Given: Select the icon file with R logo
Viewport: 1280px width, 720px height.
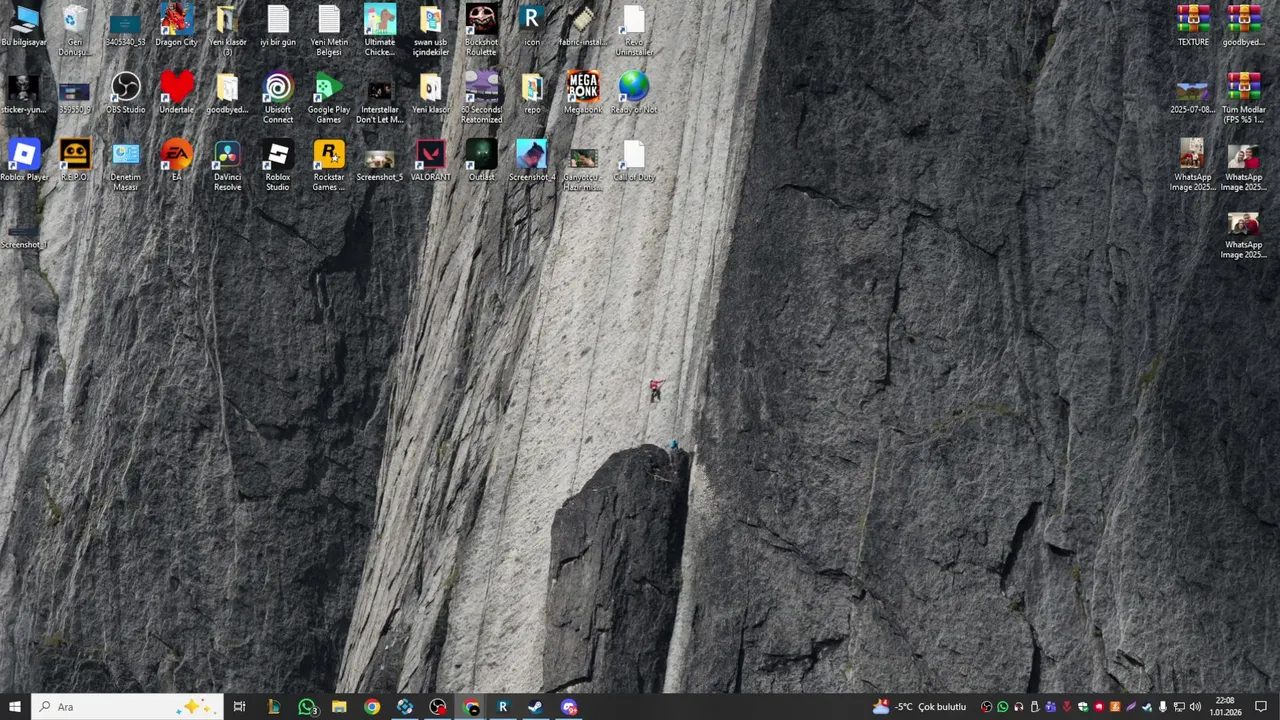Looking at the screenshot, I should (532, 26).
